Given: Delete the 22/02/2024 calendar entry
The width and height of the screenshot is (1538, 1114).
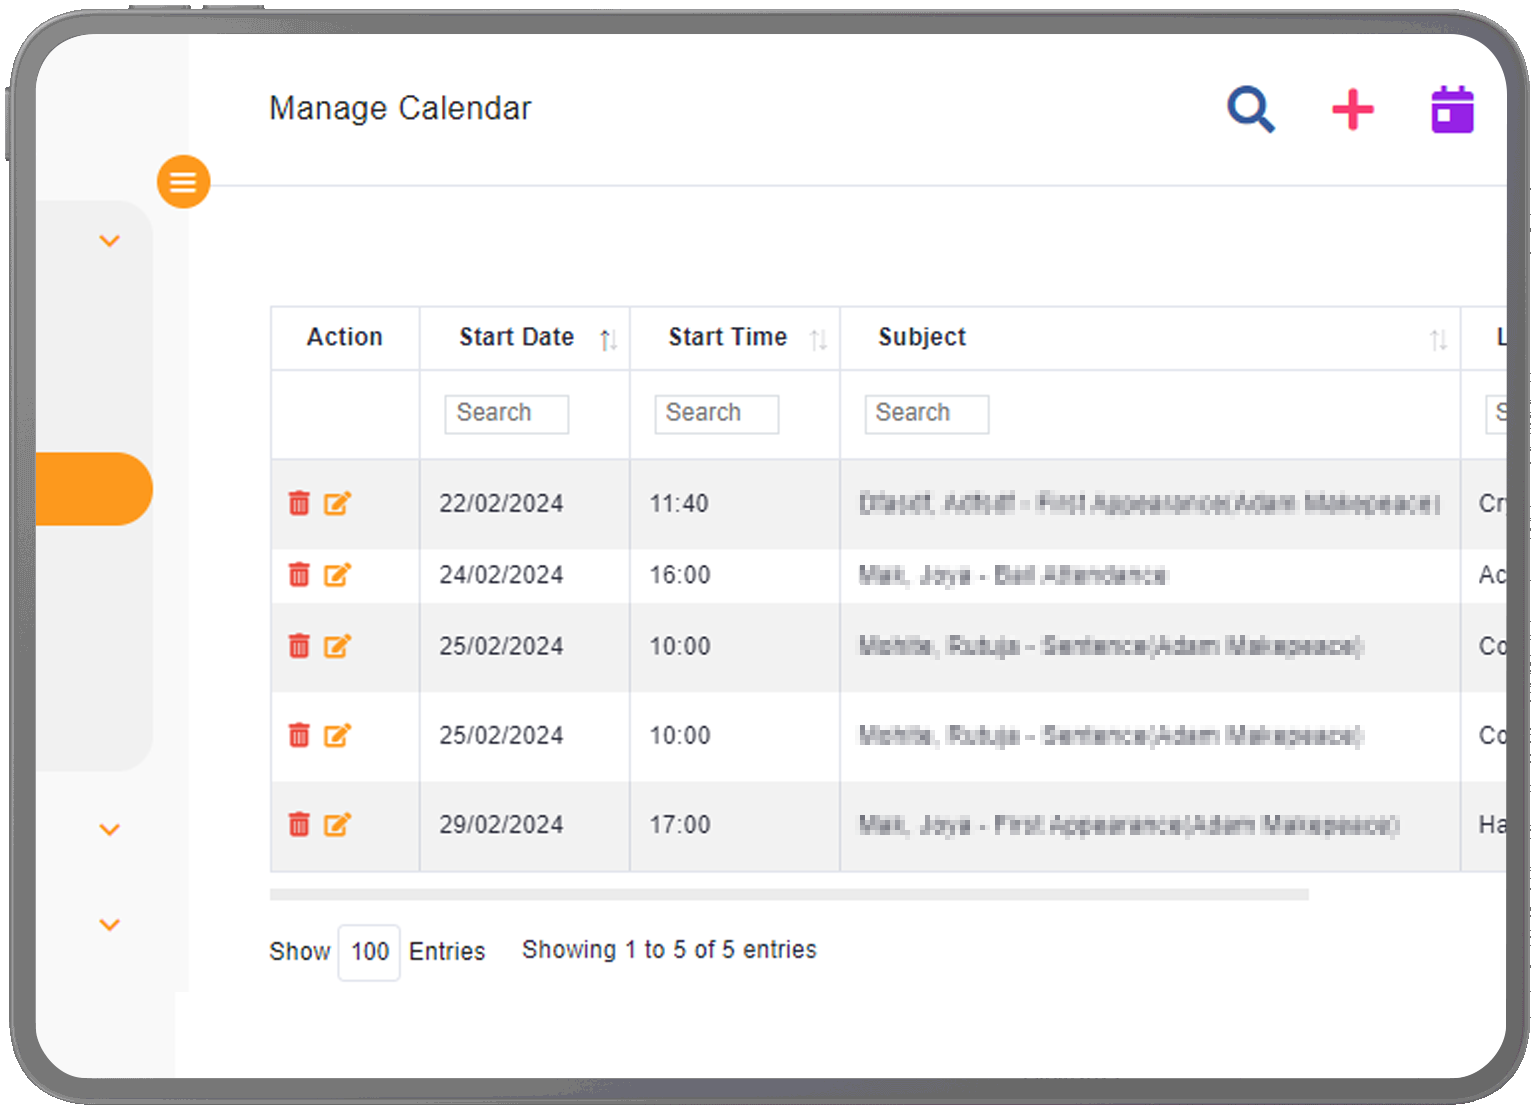Looking at the screenshot, I should tap(299, 503).
